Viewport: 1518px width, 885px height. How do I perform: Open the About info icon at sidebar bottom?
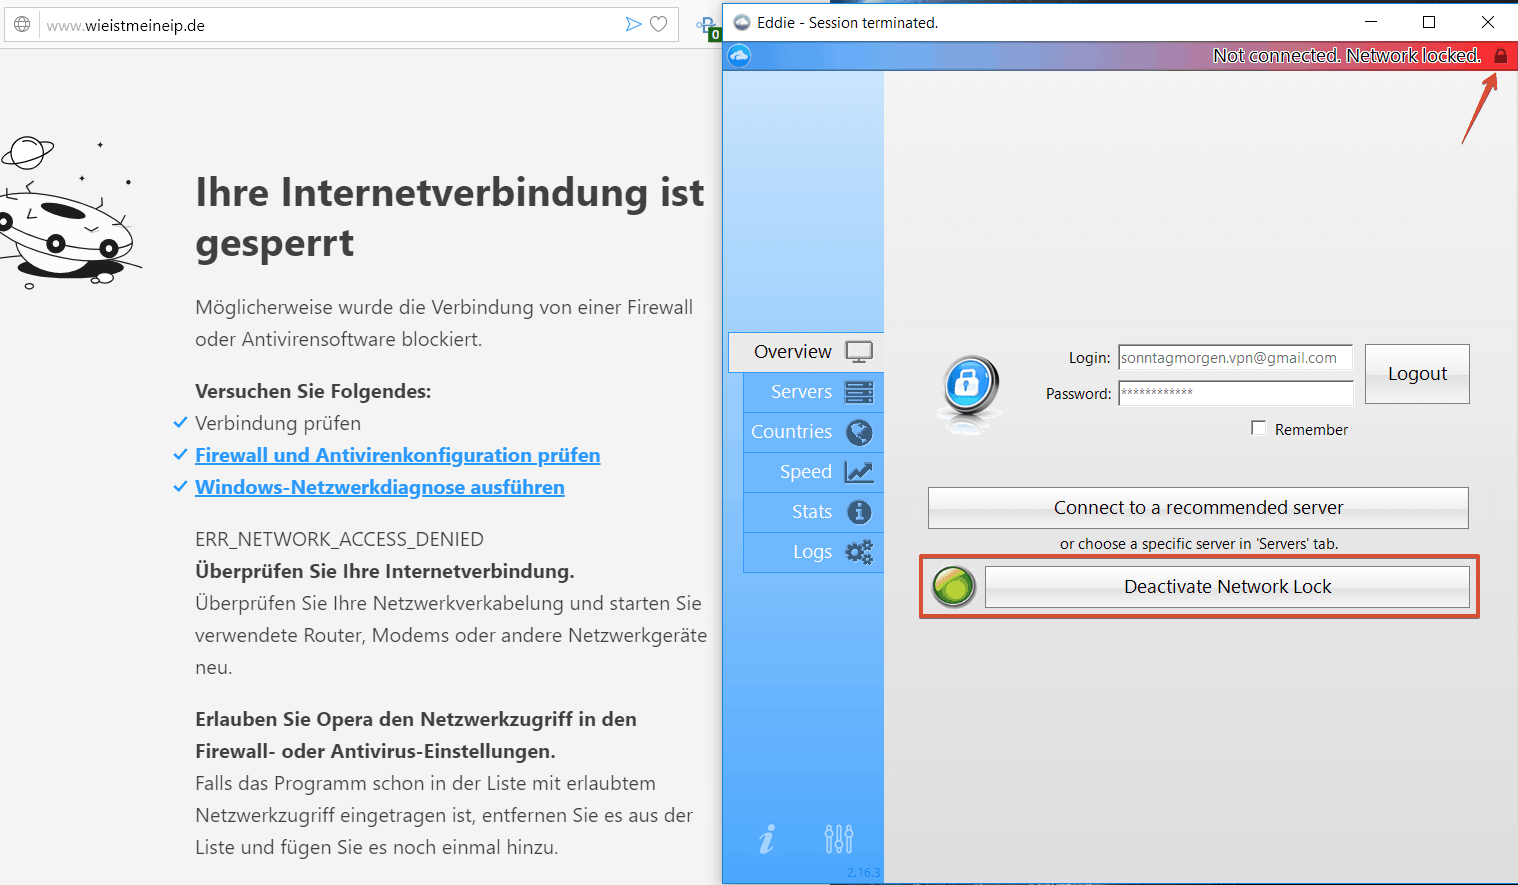click(767, 839)
